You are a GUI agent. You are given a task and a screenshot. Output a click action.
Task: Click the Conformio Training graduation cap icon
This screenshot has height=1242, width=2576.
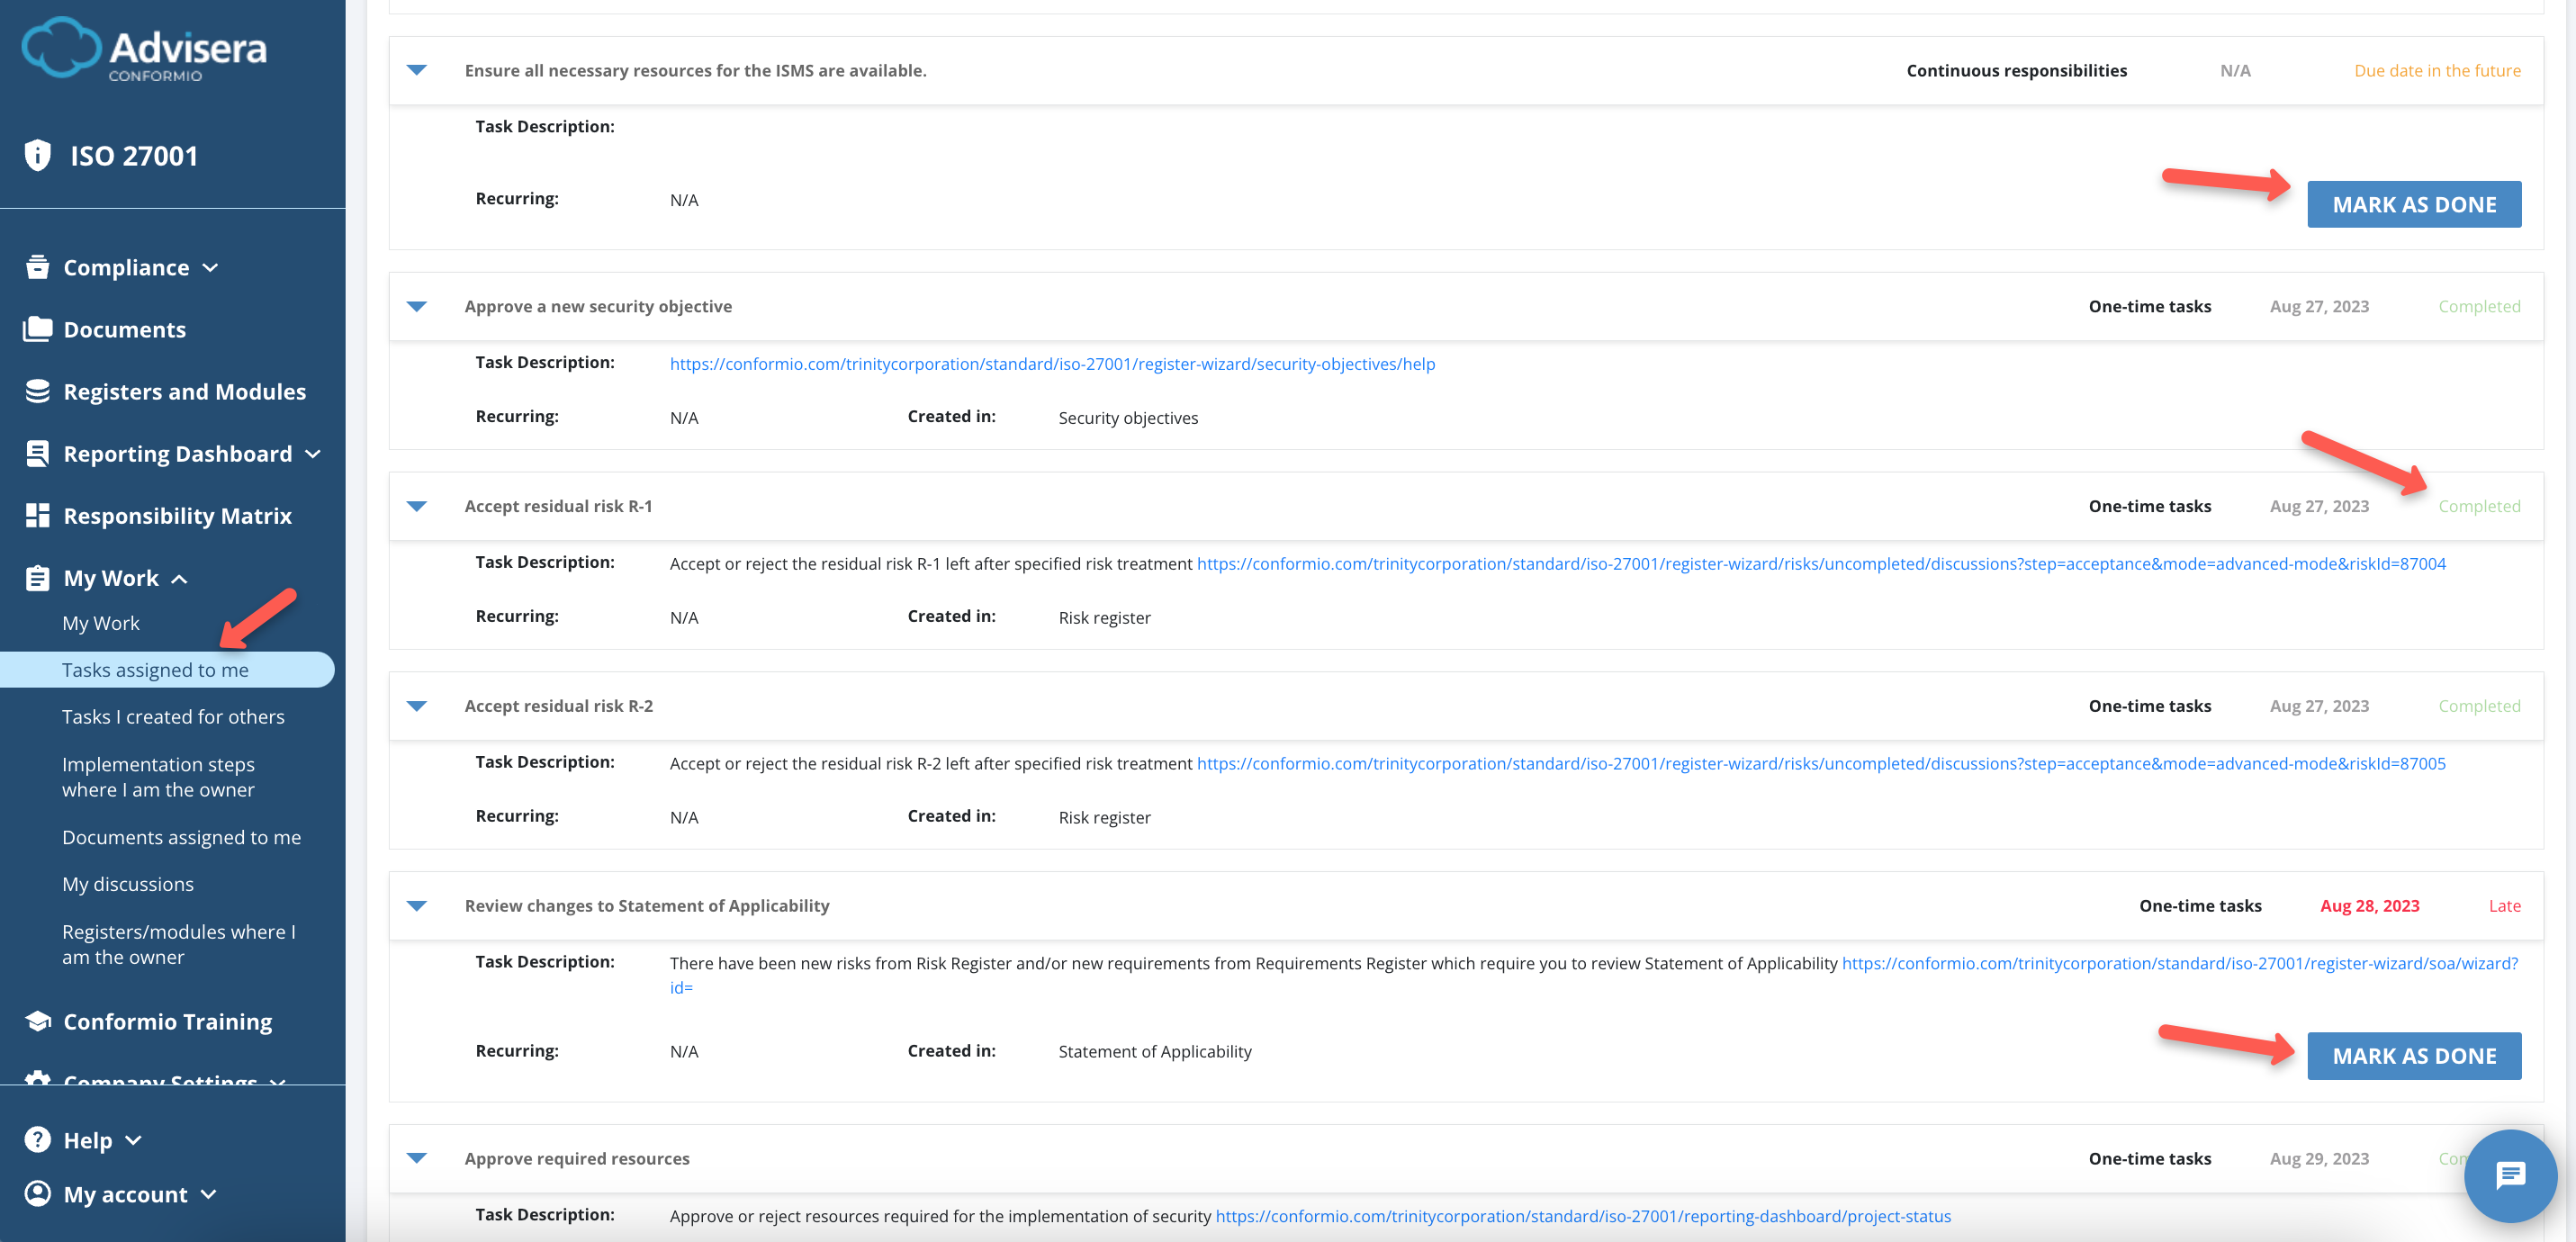click(x=37, y=1021)
